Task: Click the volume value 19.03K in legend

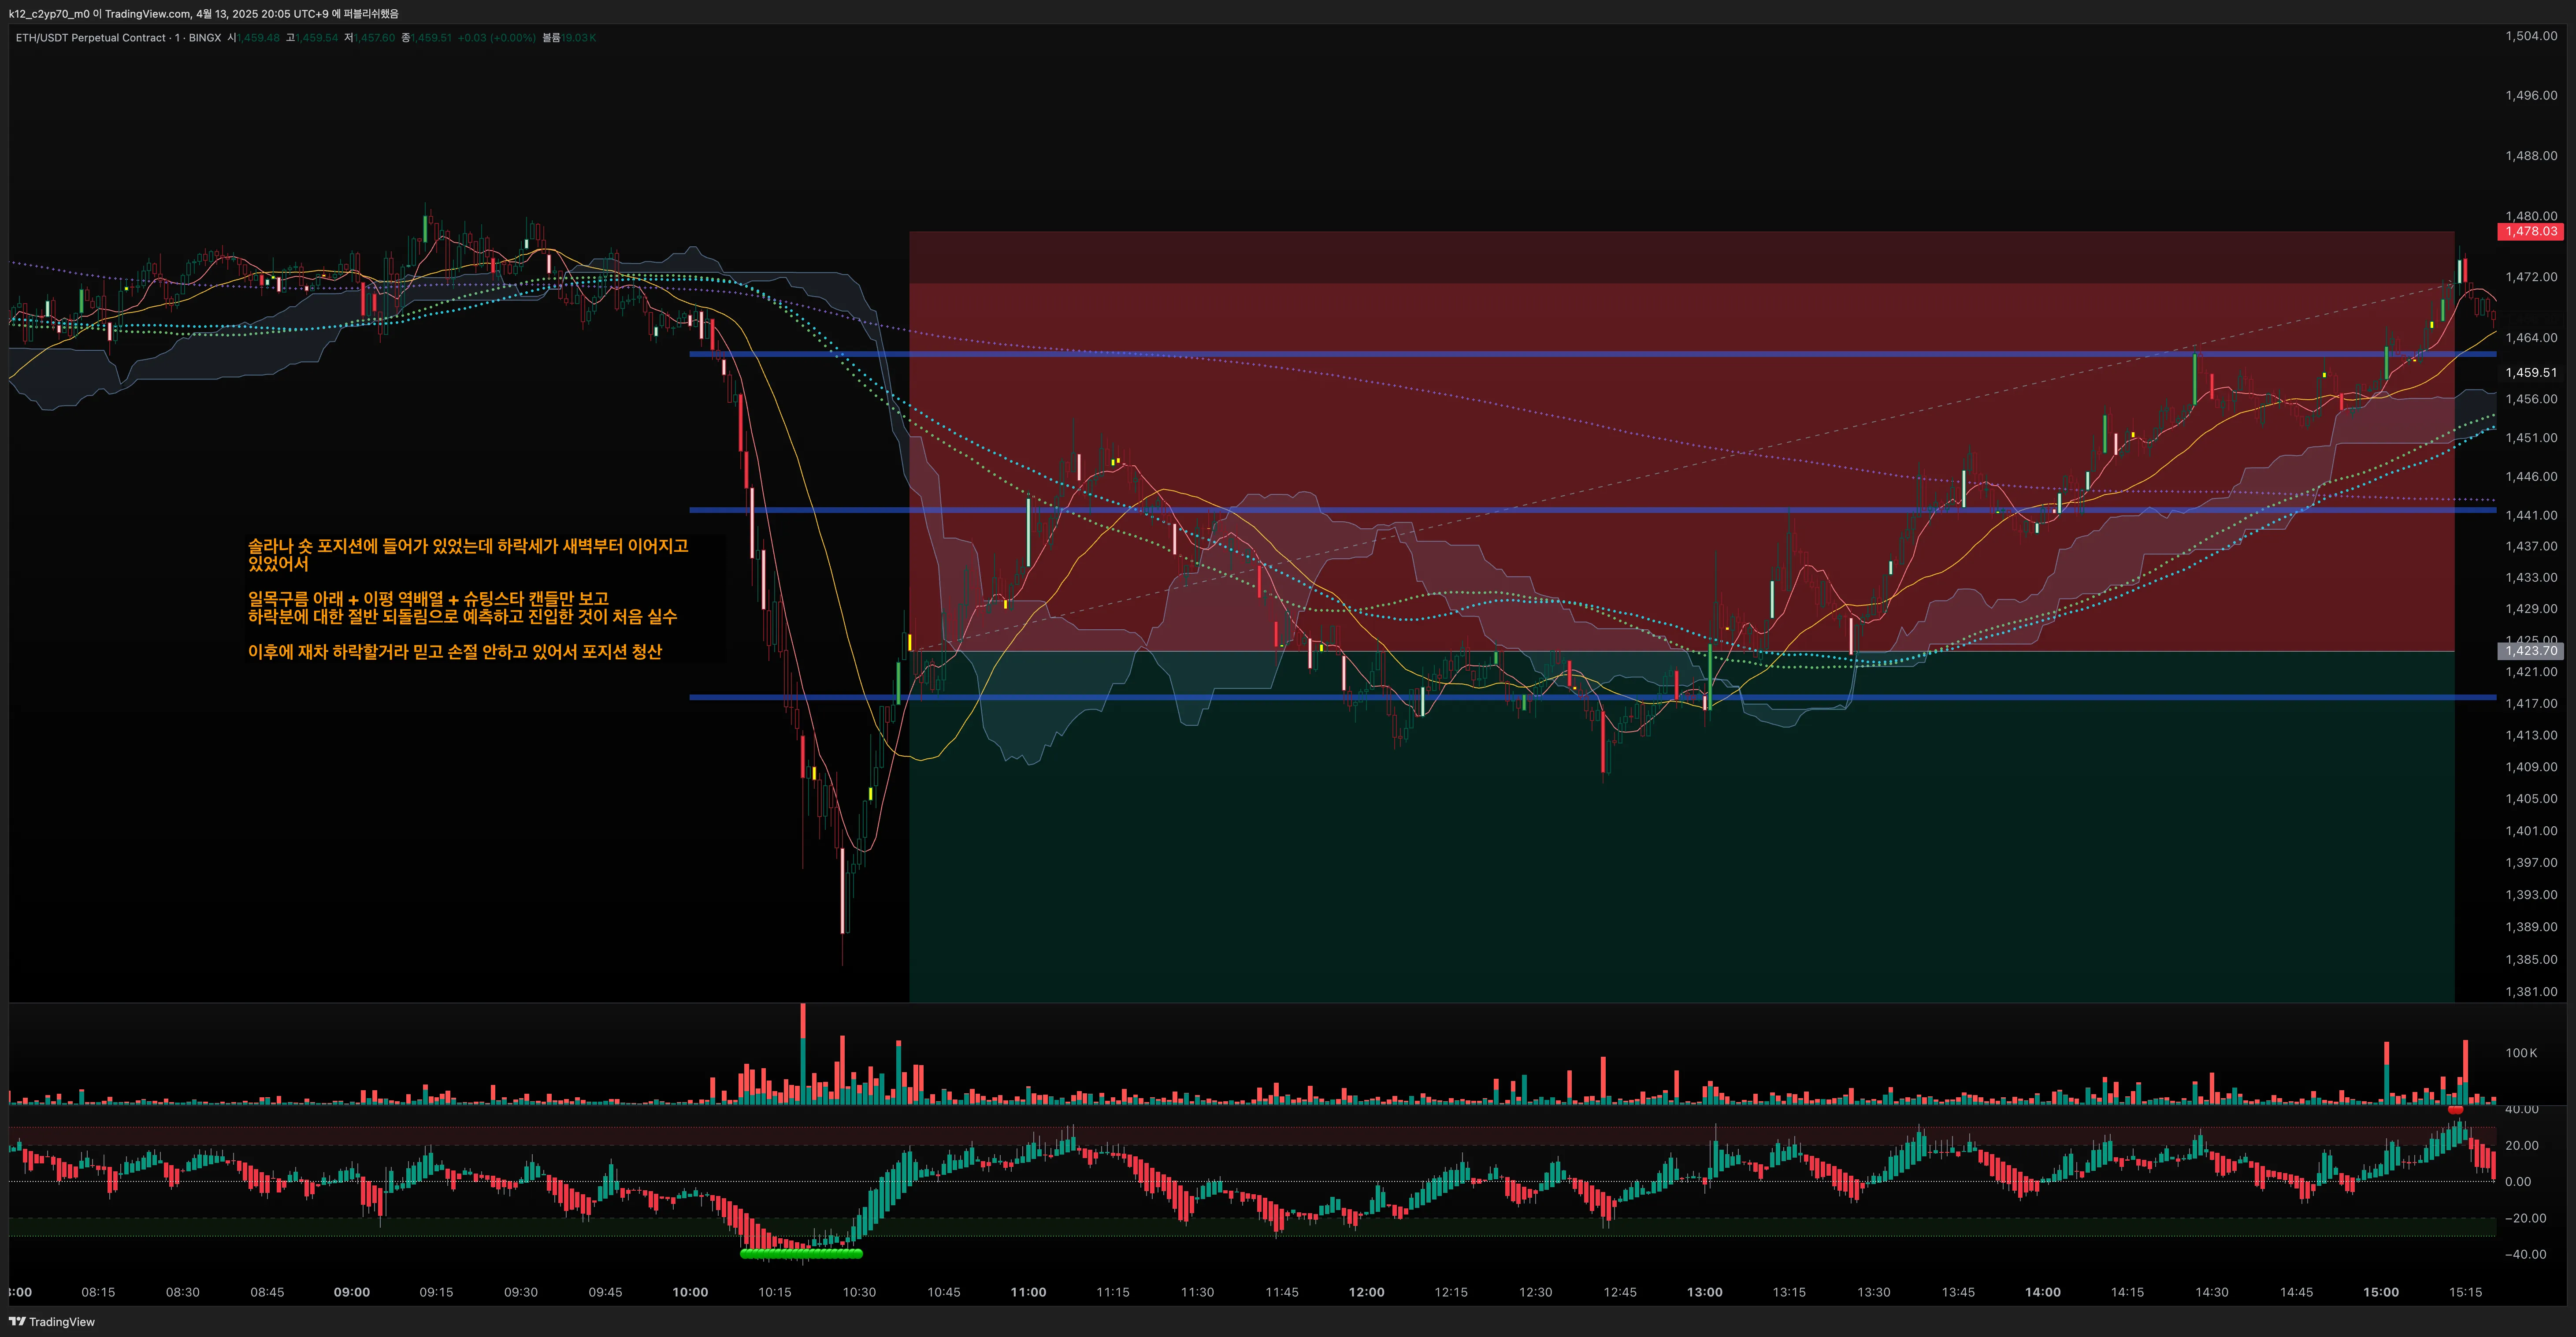Action: pos(578,38)
